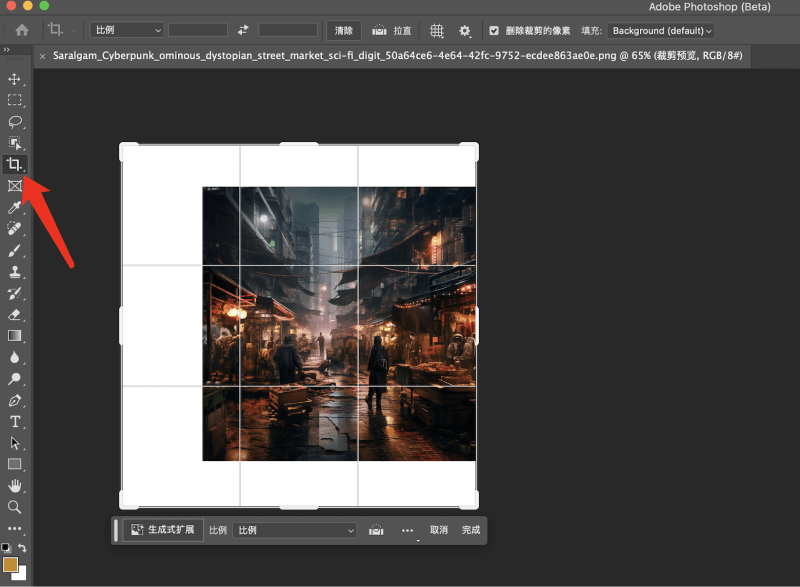Image resolution: width=800 pixels, height=587 pixels.
Task: Select the Type tool
Action: point(14,421)
